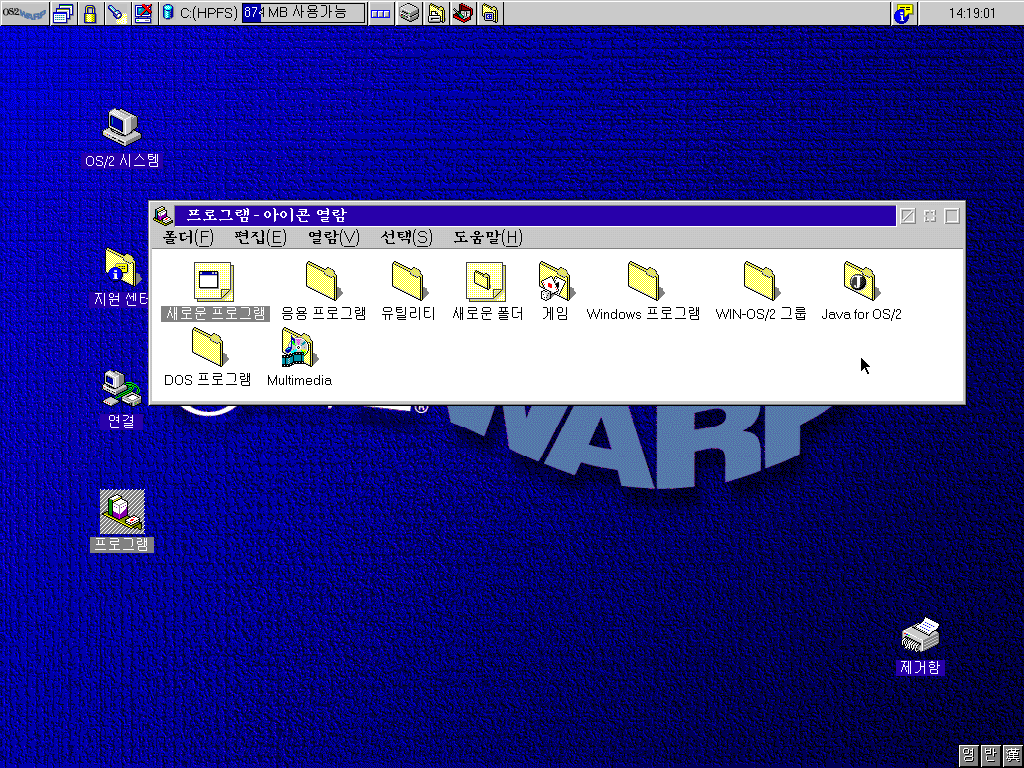Click the window list icon in WarpCenter
The image size is (1024, 768).
point(63,13)
